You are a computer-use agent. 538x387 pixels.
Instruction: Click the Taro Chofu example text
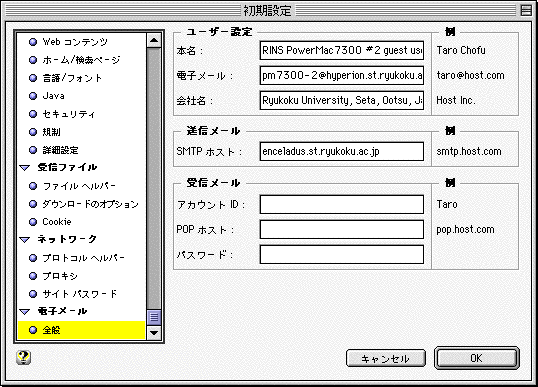[461, 50]
